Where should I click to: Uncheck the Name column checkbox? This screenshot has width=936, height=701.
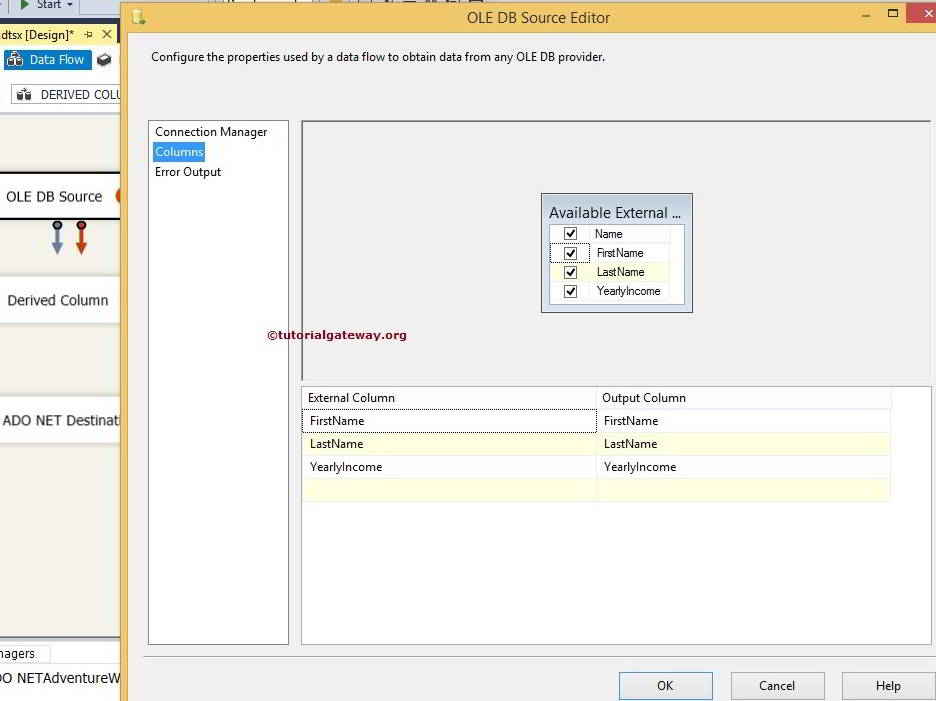(569, 233)
